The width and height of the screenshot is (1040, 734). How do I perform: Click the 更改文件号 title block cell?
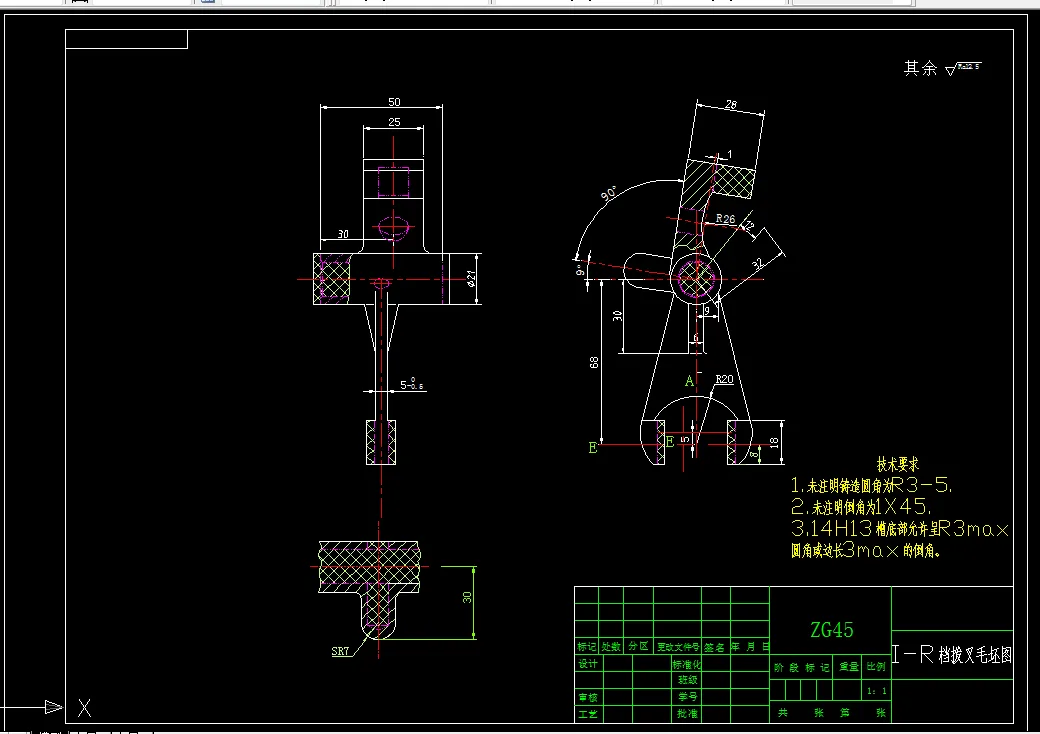[x=677, y=646]
